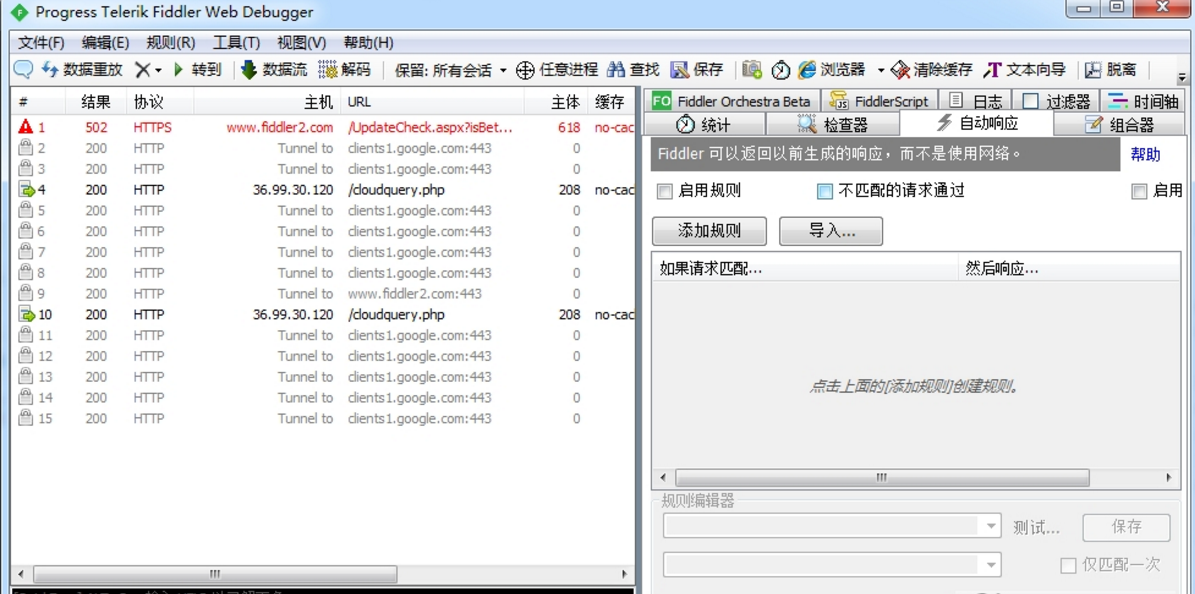1195x594 pixels.
Task: Expand the toolbar overflow arrow
Action: (x=1182, y=77)
